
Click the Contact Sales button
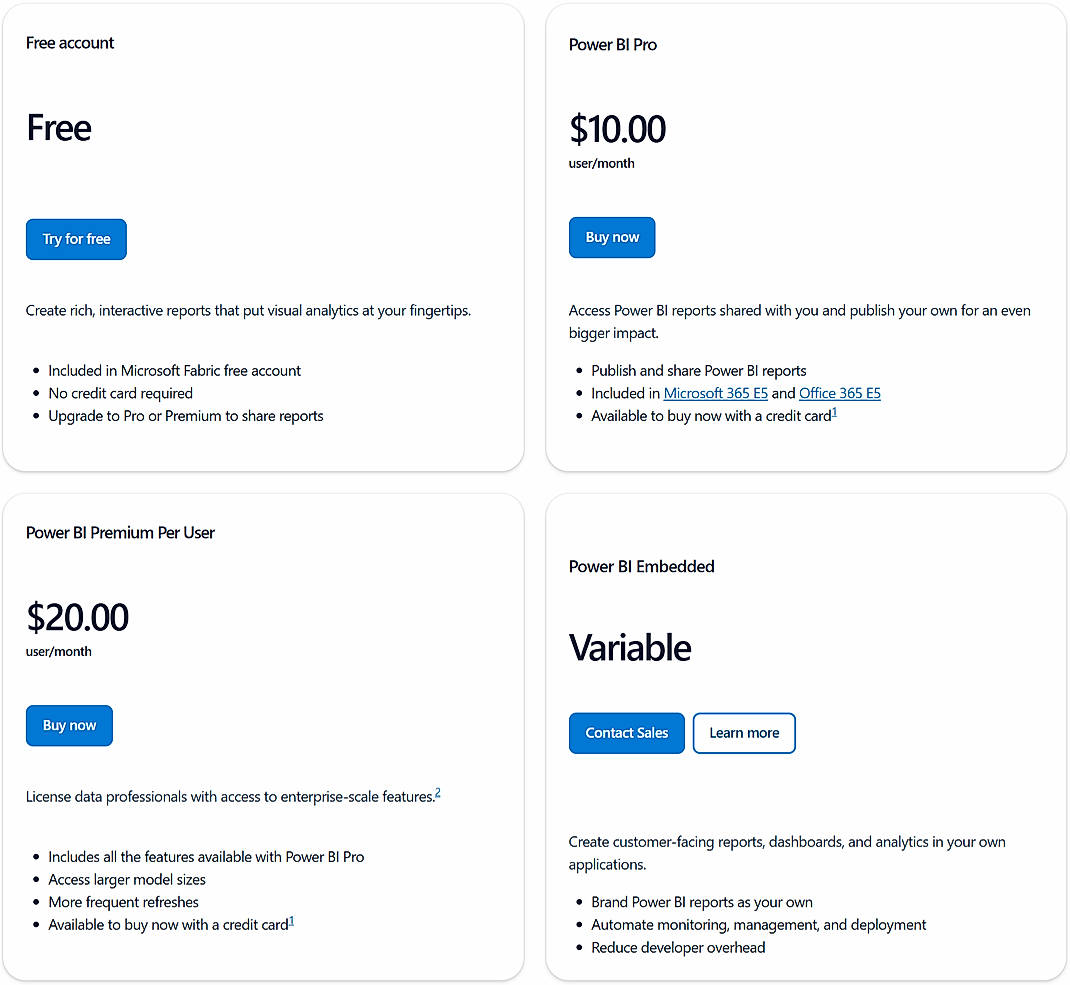pyautogui.click(x=626, y=733)
